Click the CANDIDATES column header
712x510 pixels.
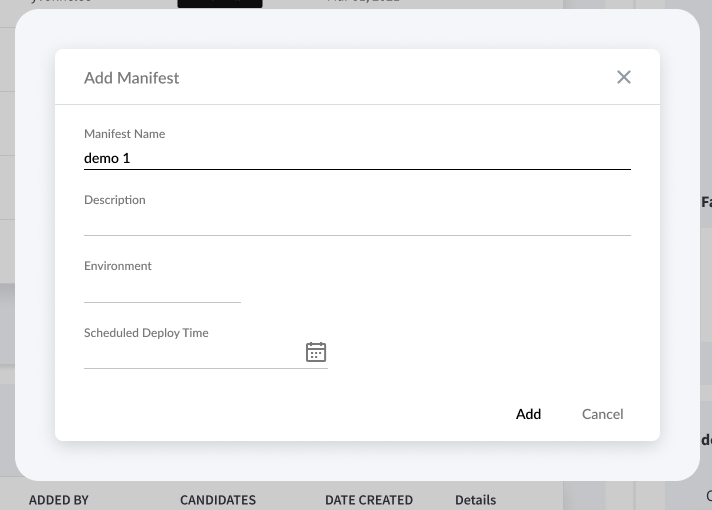point(218,500)
